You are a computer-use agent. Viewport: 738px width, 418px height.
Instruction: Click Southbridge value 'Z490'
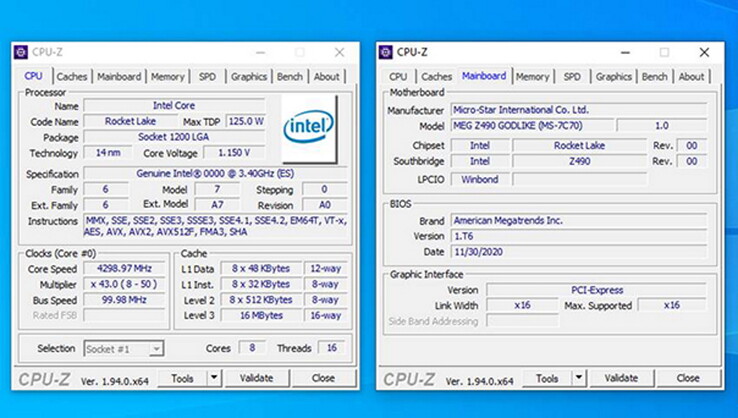pyautogui.click(x=579, y=161)
